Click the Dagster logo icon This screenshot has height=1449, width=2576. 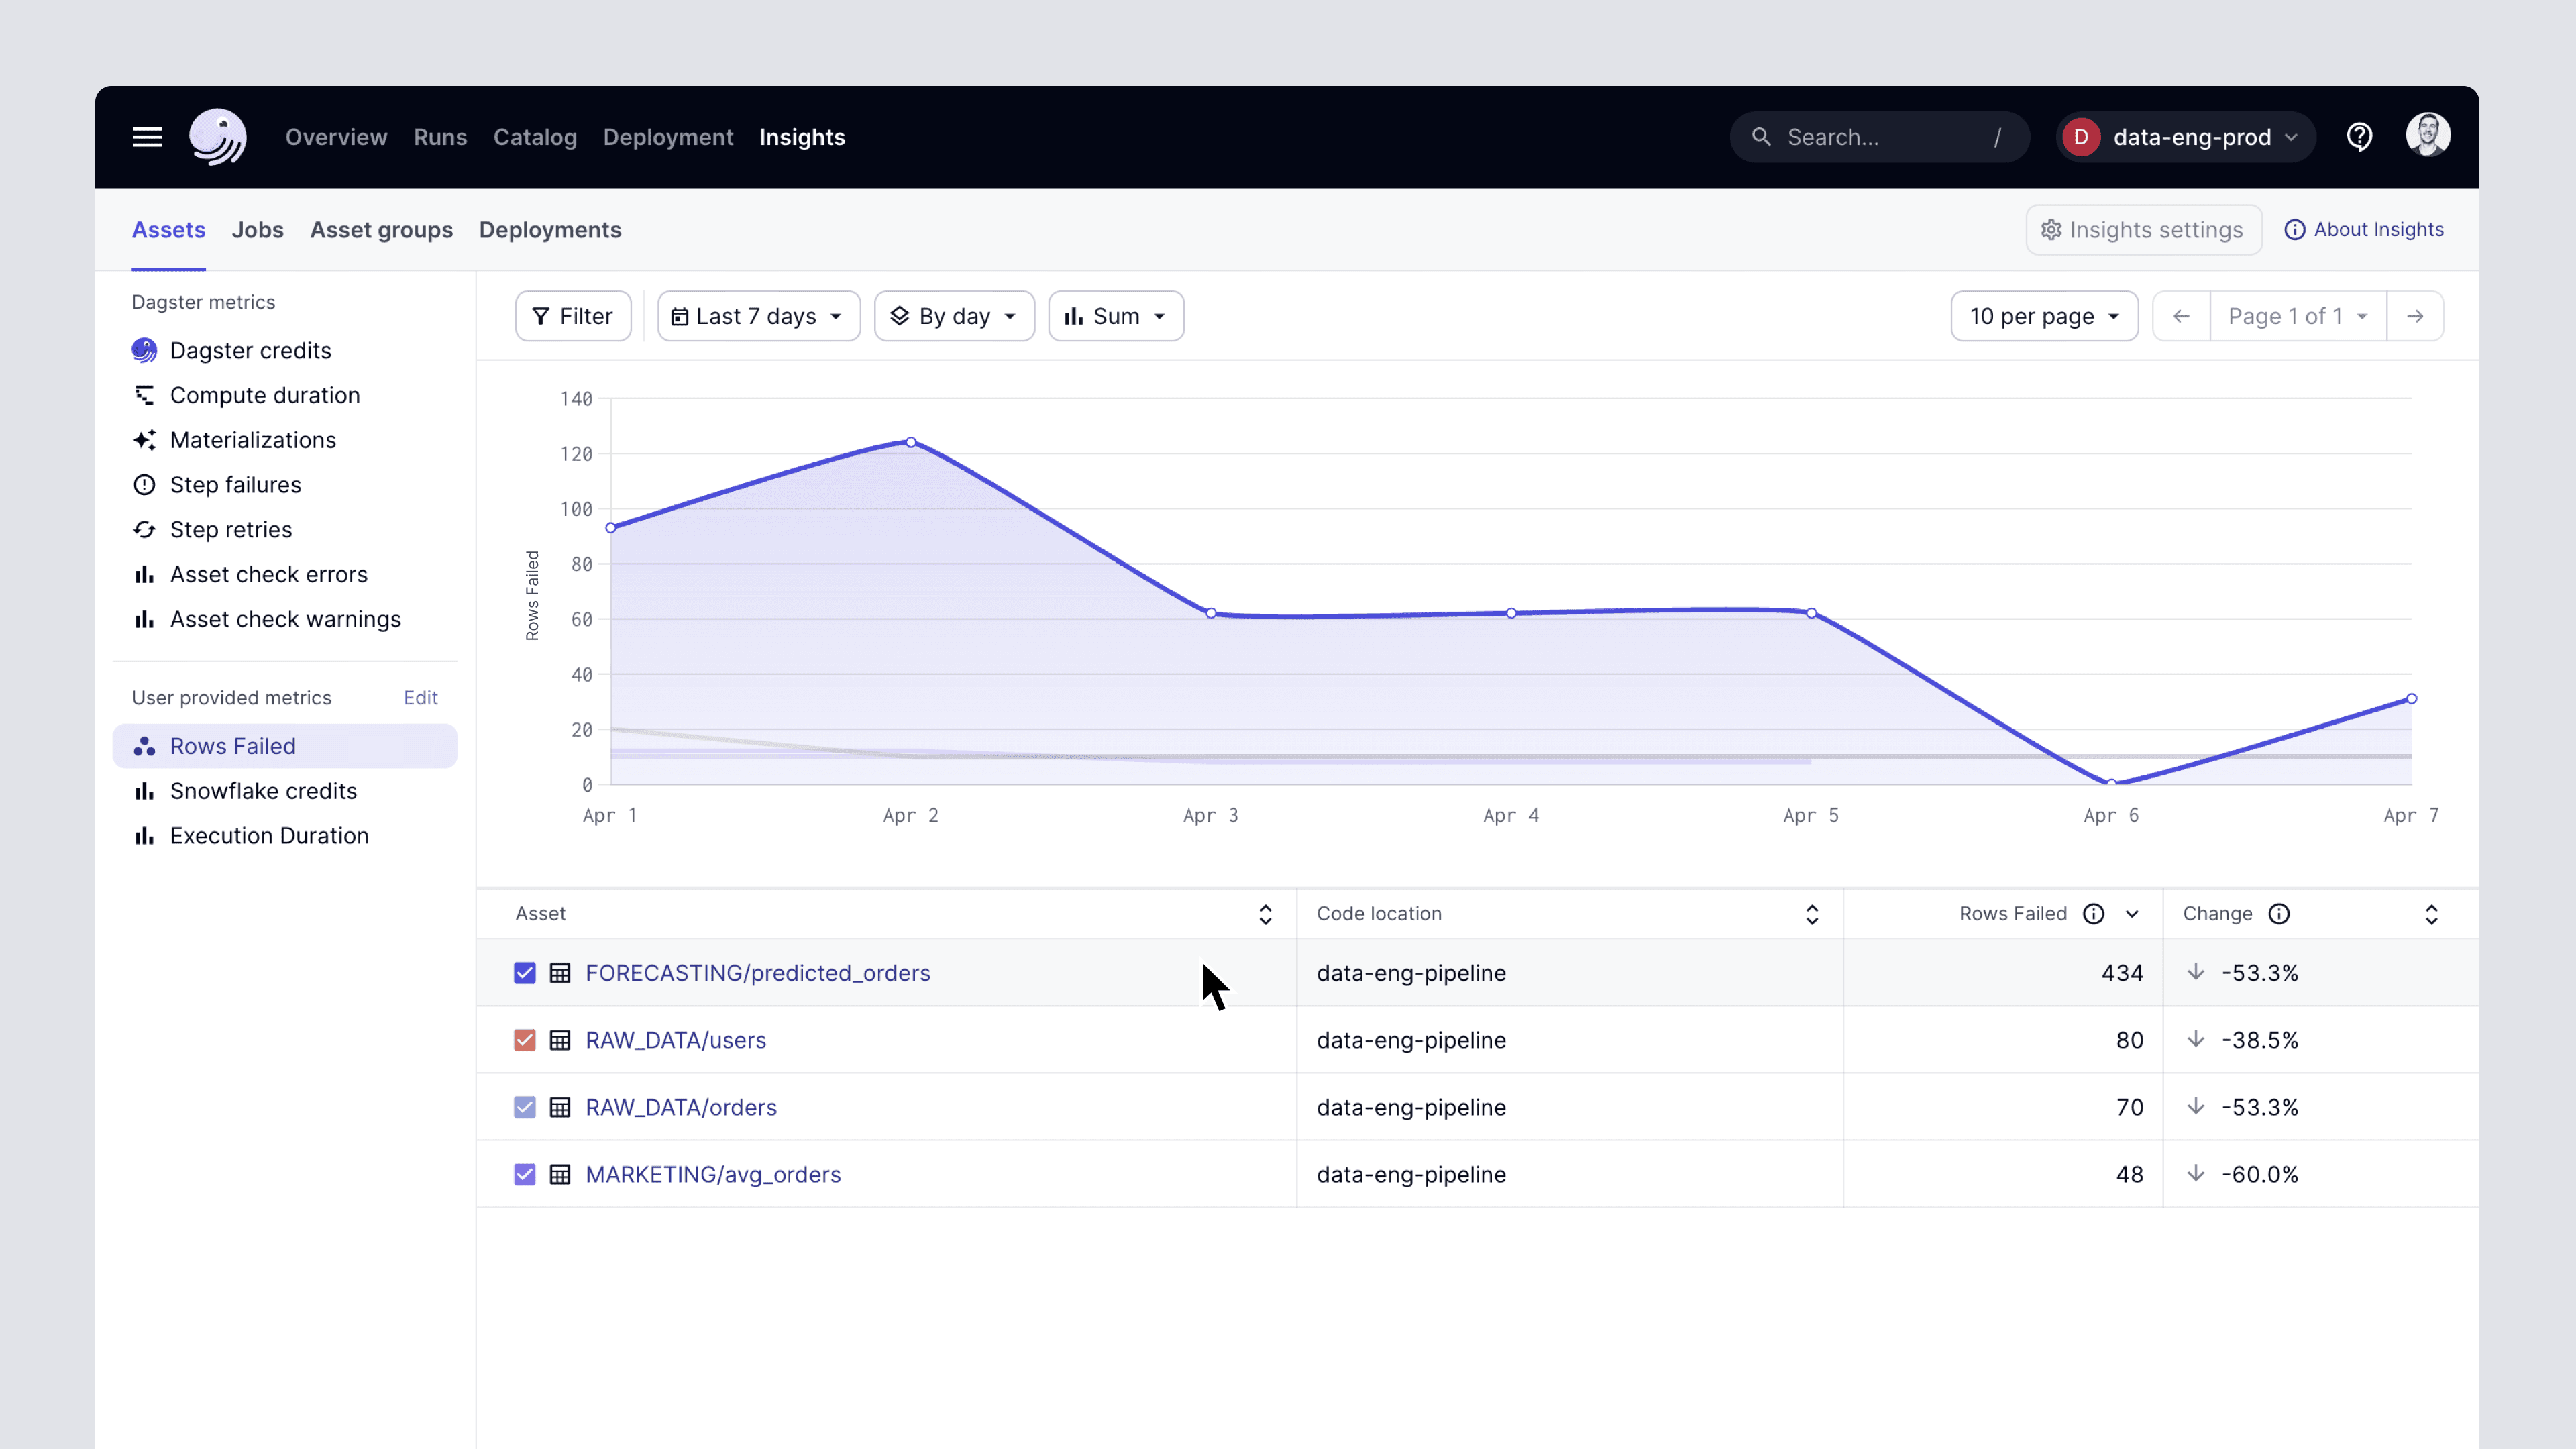click(218, 137)
